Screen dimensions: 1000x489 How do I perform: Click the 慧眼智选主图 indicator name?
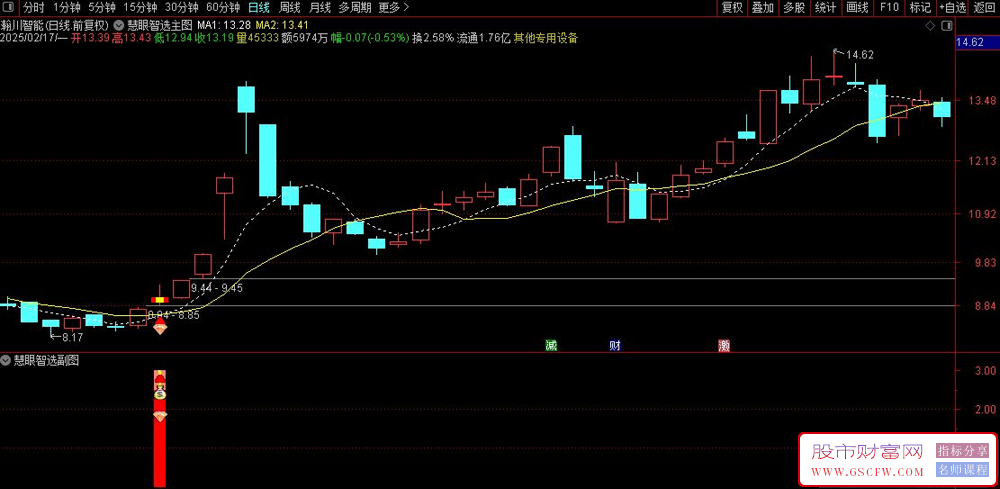tap(159, 25)
